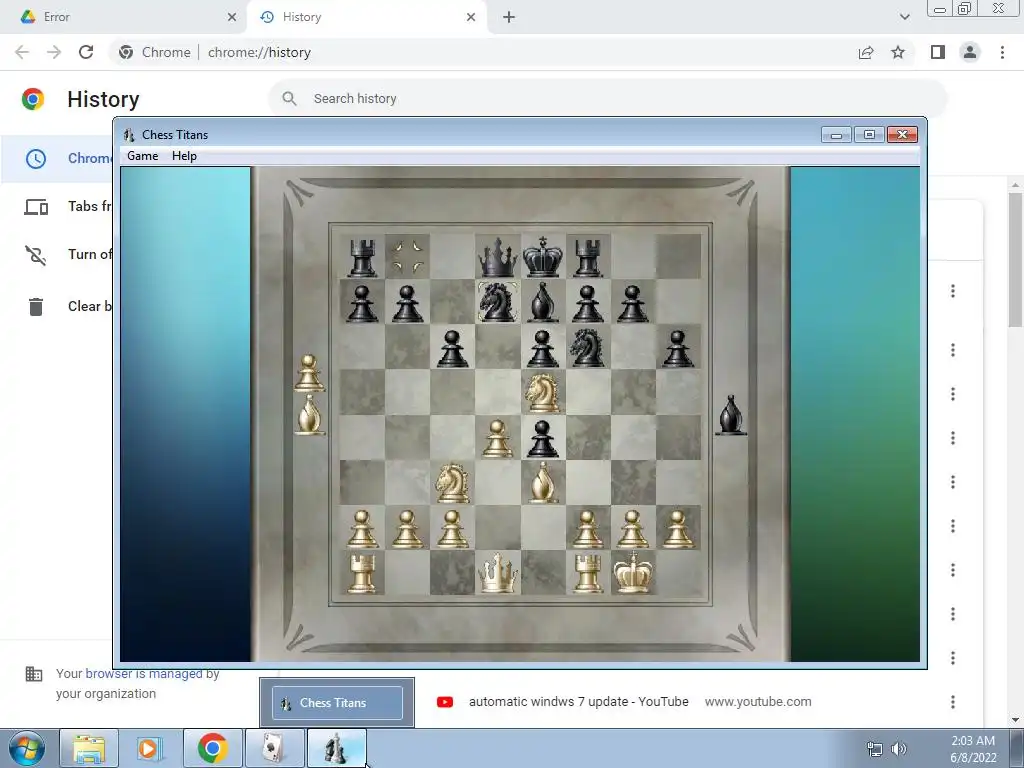Select the black queen on d8
The image size is (1024, 768).
click(x=498, y=257)
